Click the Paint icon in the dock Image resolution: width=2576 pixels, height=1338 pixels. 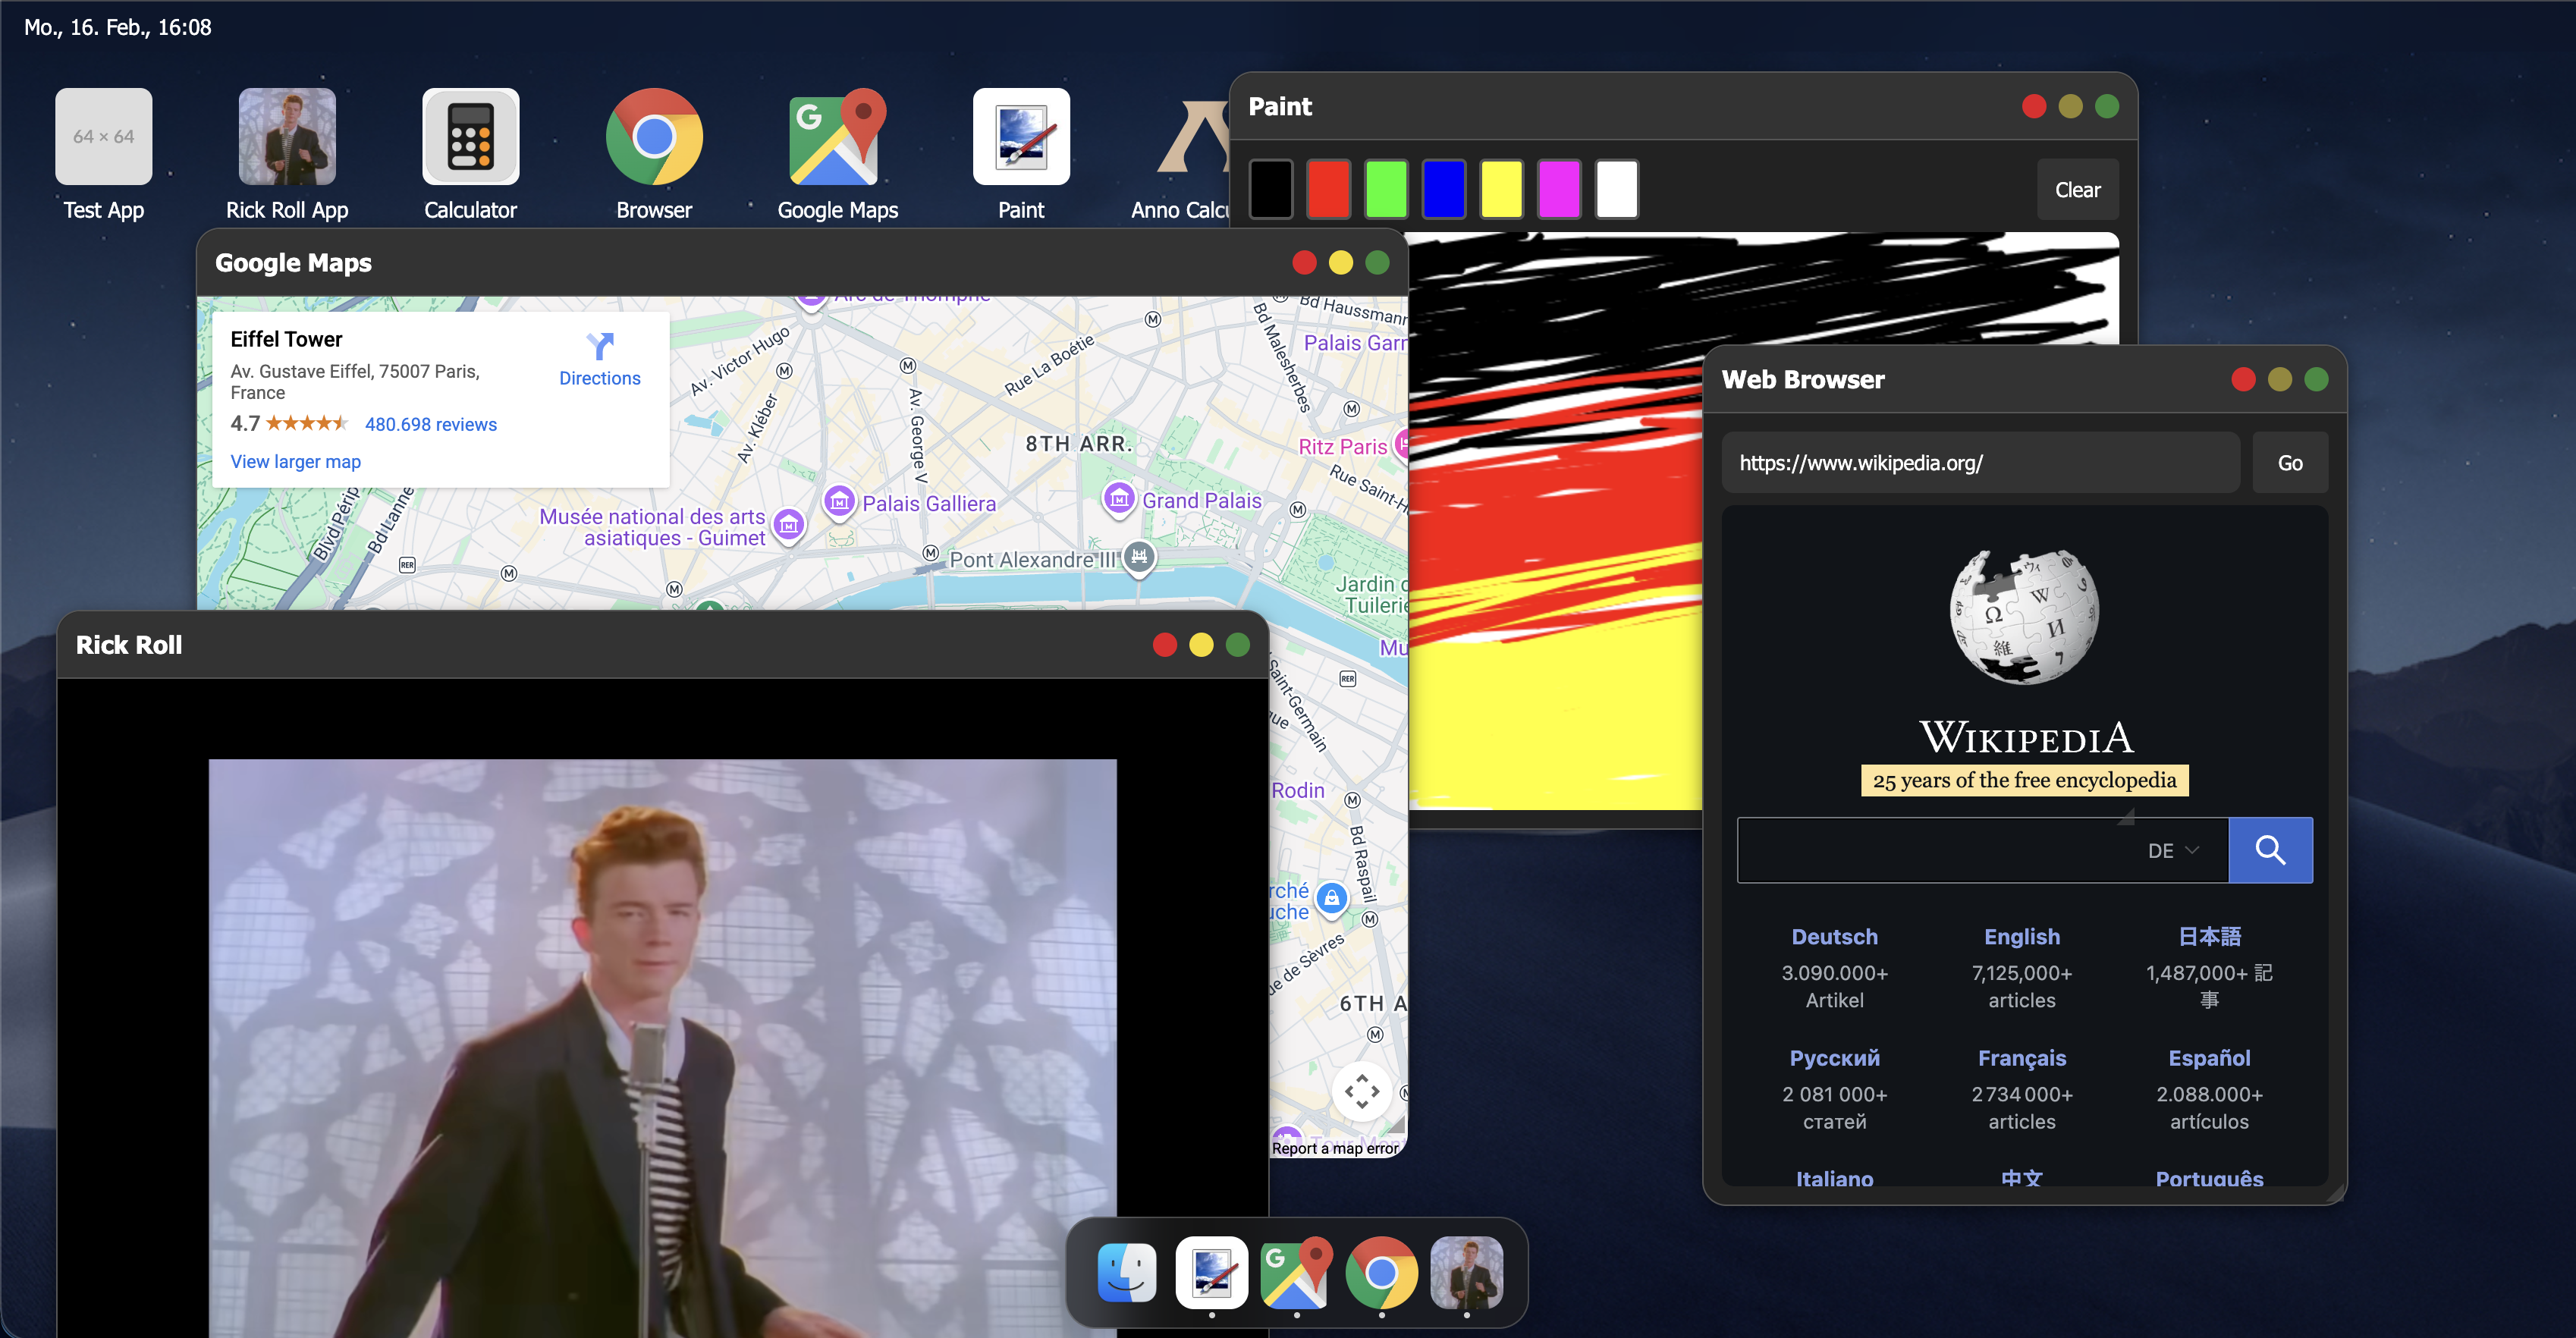[x=1212, y=1273]
